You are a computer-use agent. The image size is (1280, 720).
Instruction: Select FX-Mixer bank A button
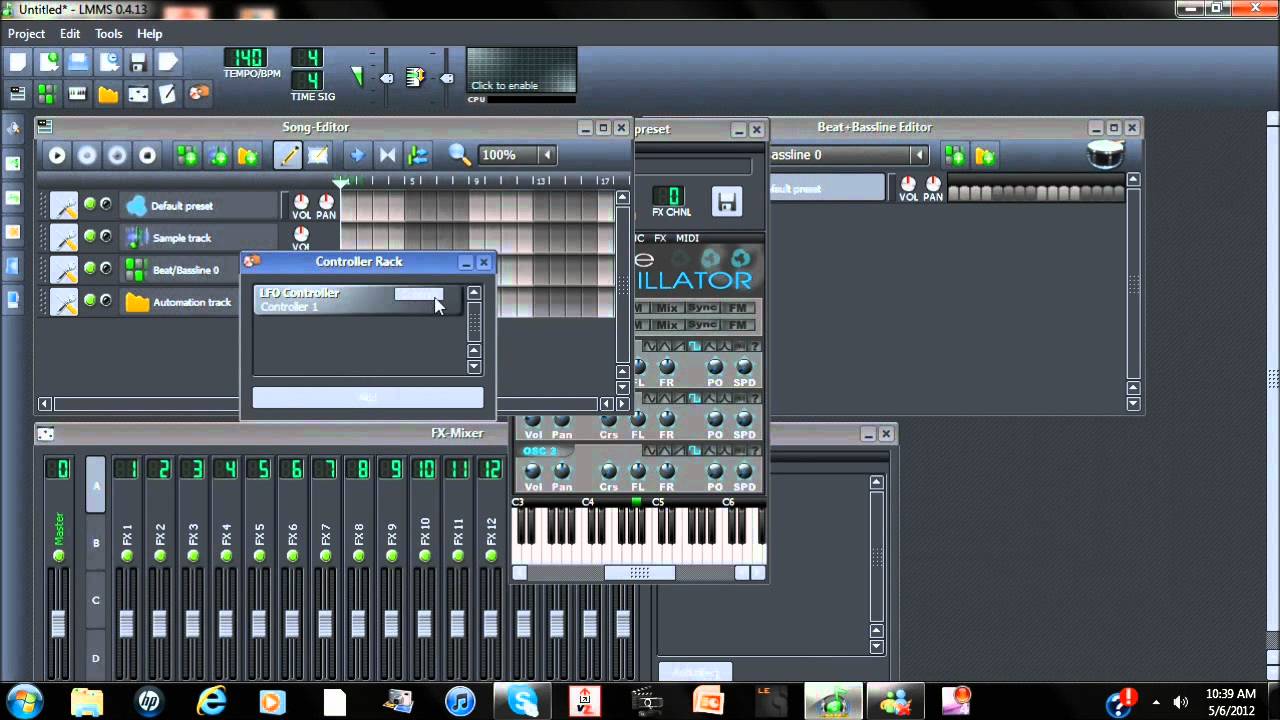coord(96,485)
